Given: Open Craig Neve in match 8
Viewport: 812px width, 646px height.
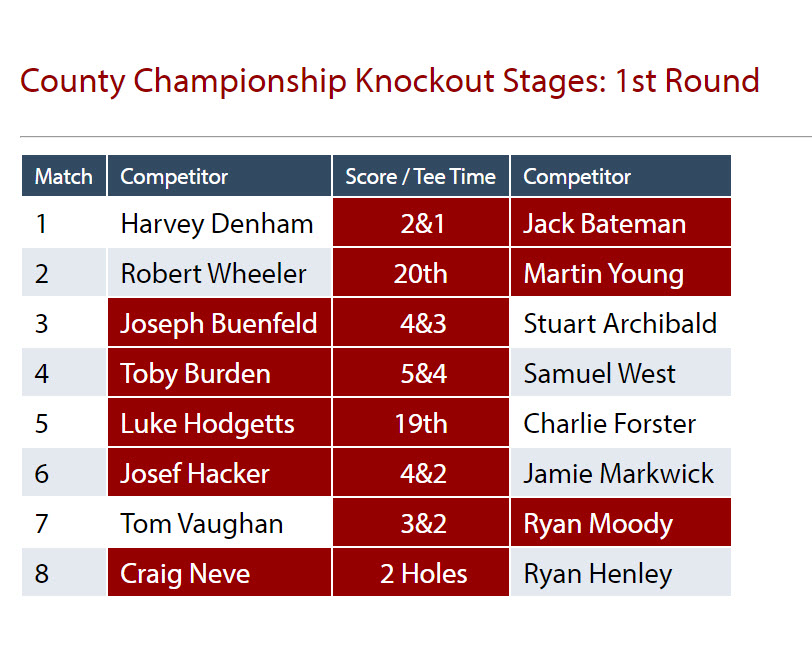Looking at the screenshot, I should coord(219,572).
